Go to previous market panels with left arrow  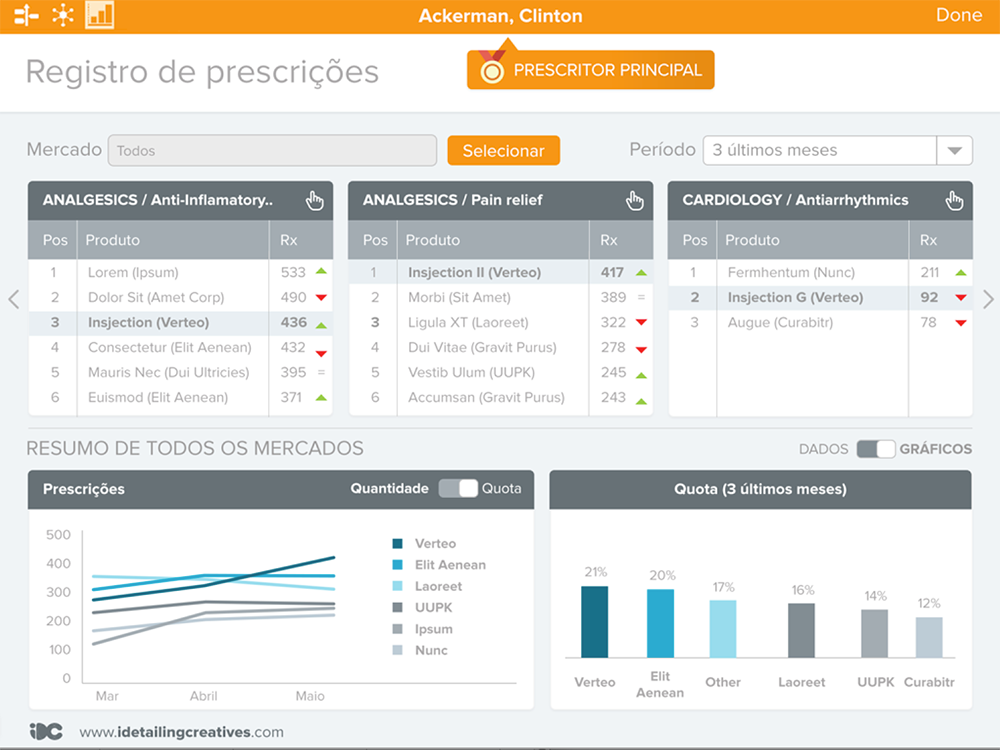[13, 299]
